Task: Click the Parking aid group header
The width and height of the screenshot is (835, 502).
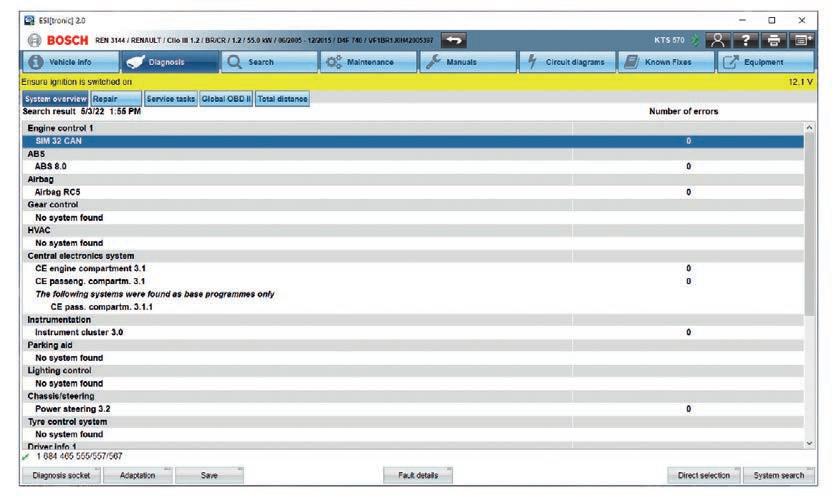Action: (x=413, y=345)
